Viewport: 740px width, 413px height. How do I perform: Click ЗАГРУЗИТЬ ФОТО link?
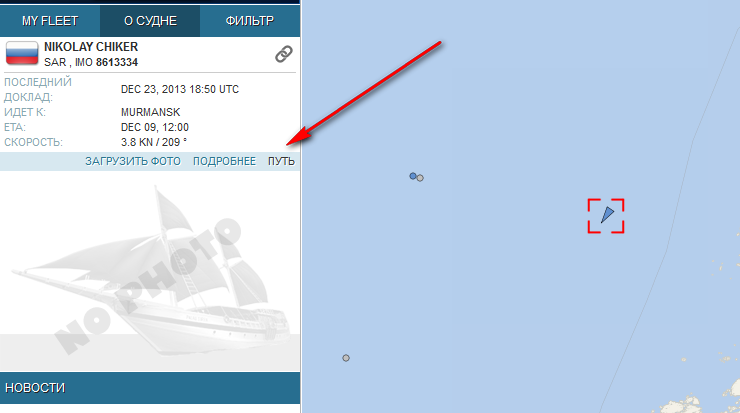[x=133, y=161]
